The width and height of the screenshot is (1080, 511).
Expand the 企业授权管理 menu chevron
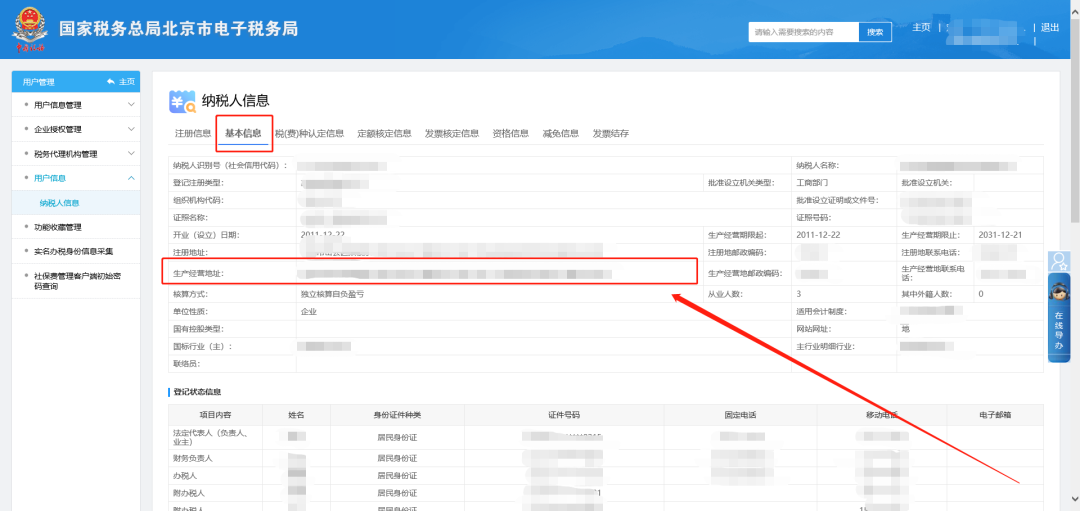(131, 129)
